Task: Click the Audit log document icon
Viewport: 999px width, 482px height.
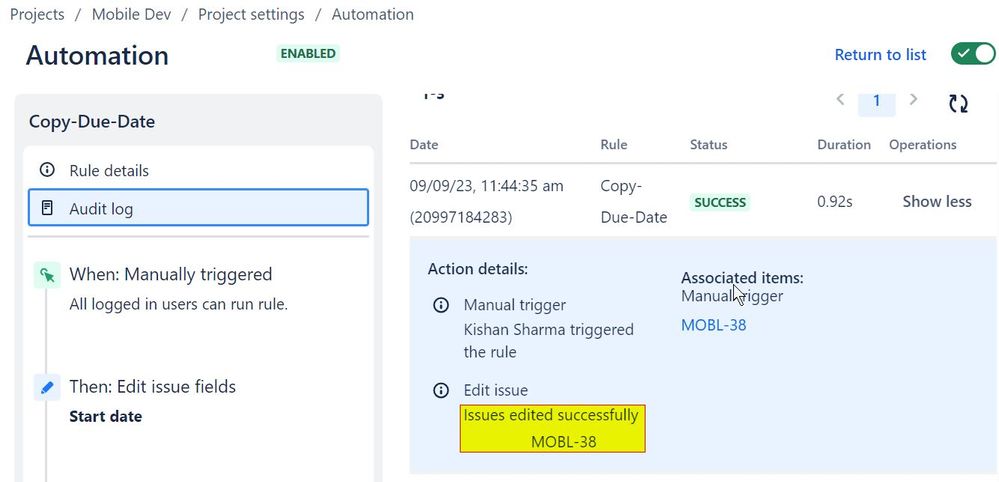Action: coord(47,208)
